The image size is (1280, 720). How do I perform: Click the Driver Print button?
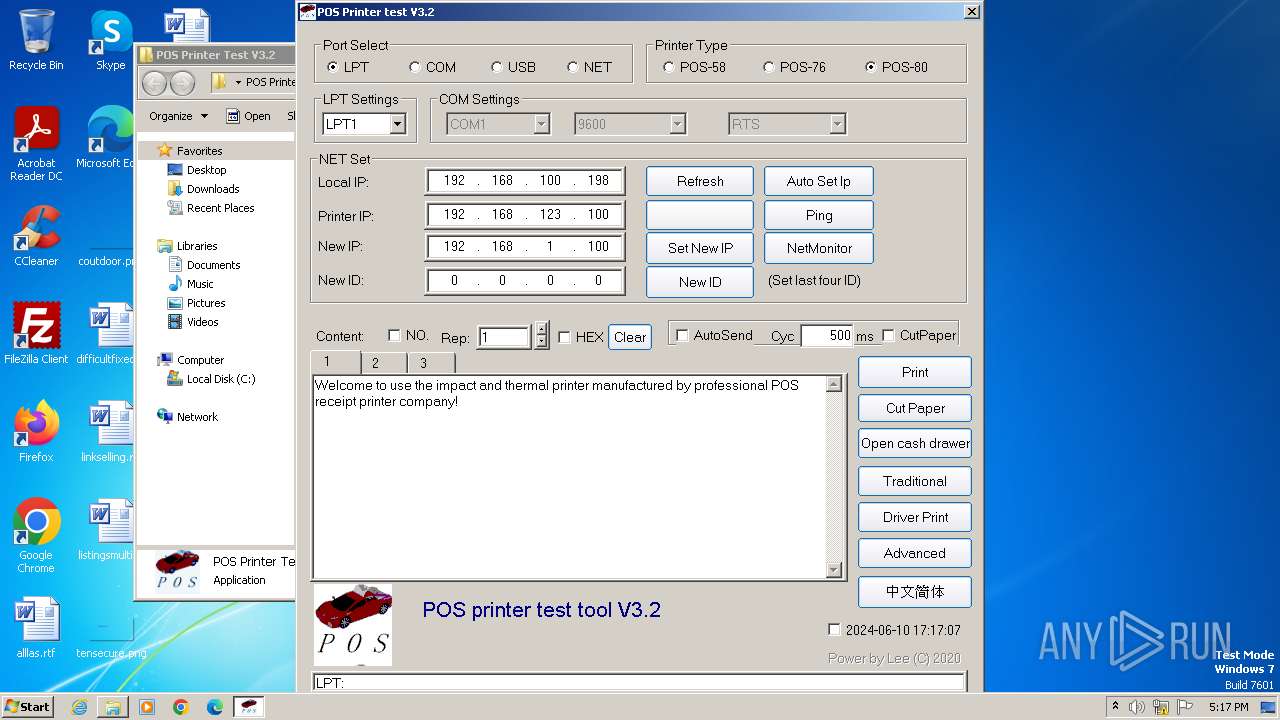(x=915, y=517)
